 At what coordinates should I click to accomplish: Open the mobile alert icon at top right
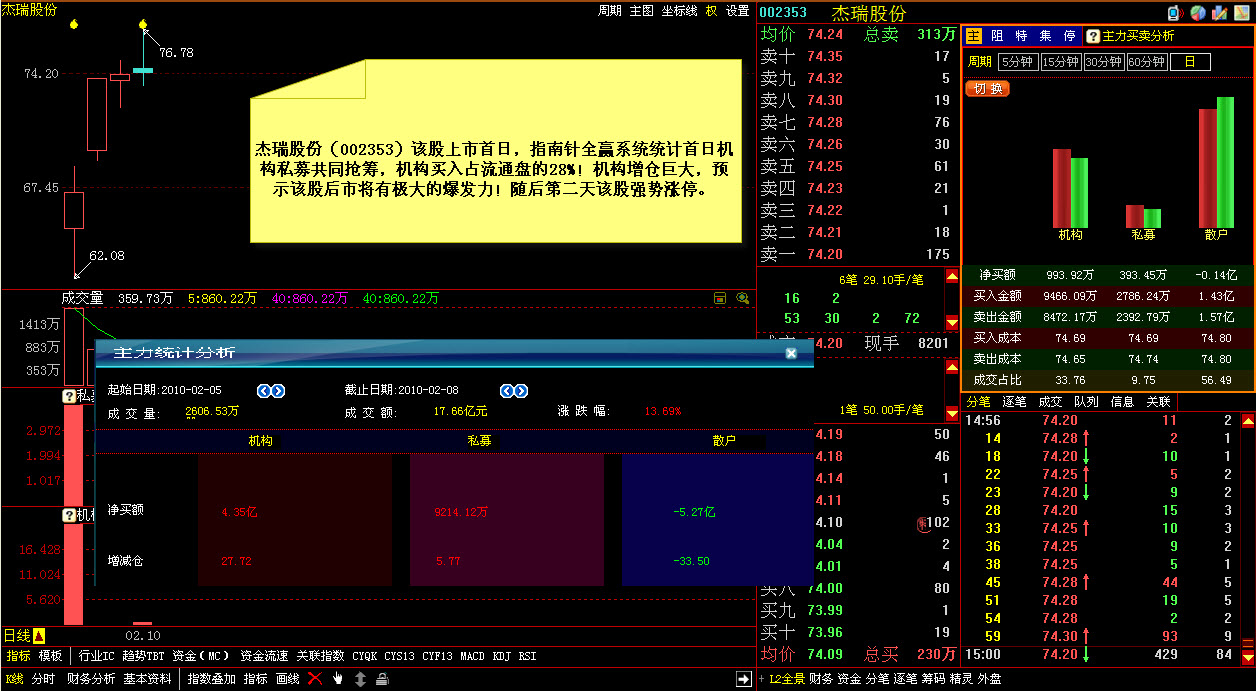[1175, 13]
